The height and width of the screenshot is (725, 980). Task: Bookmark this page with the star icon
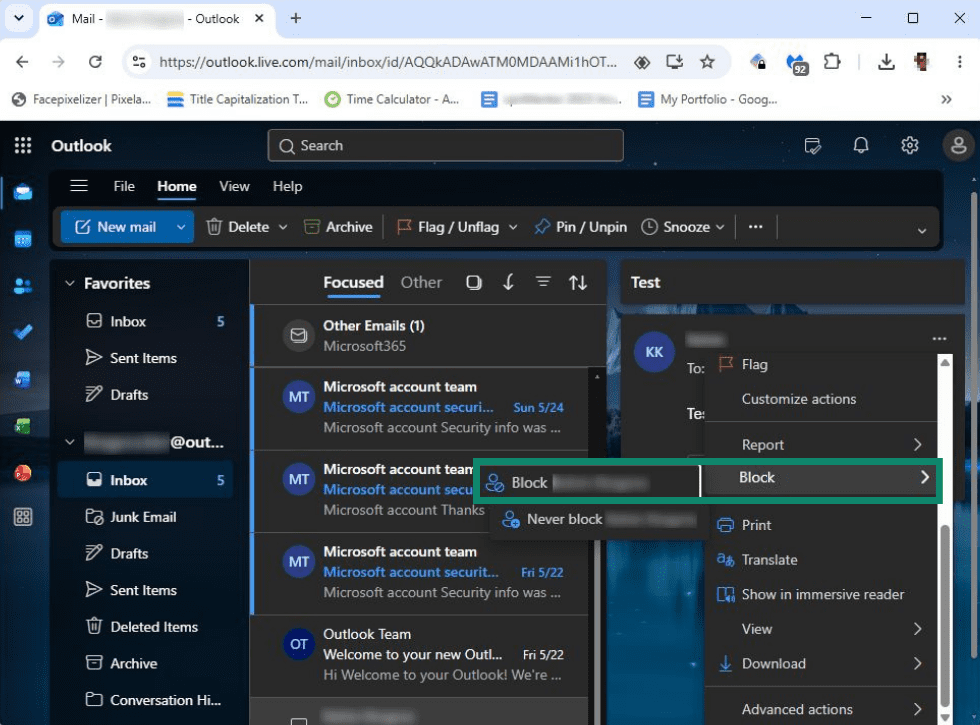pos(707,62)
